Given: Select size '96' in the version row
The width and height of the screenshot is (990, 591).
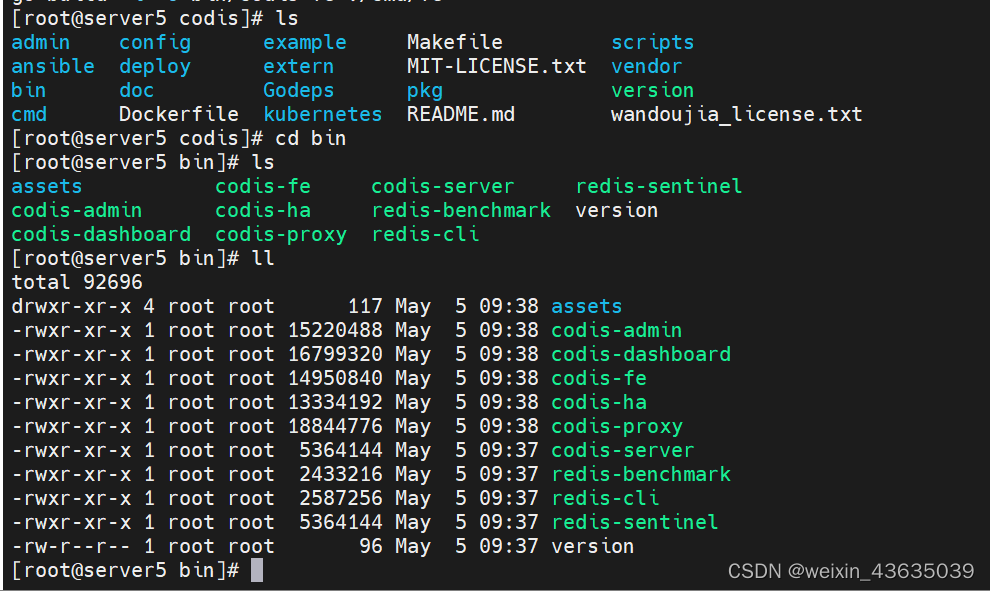Looking at the screenshot, I should tap(371, 546).
